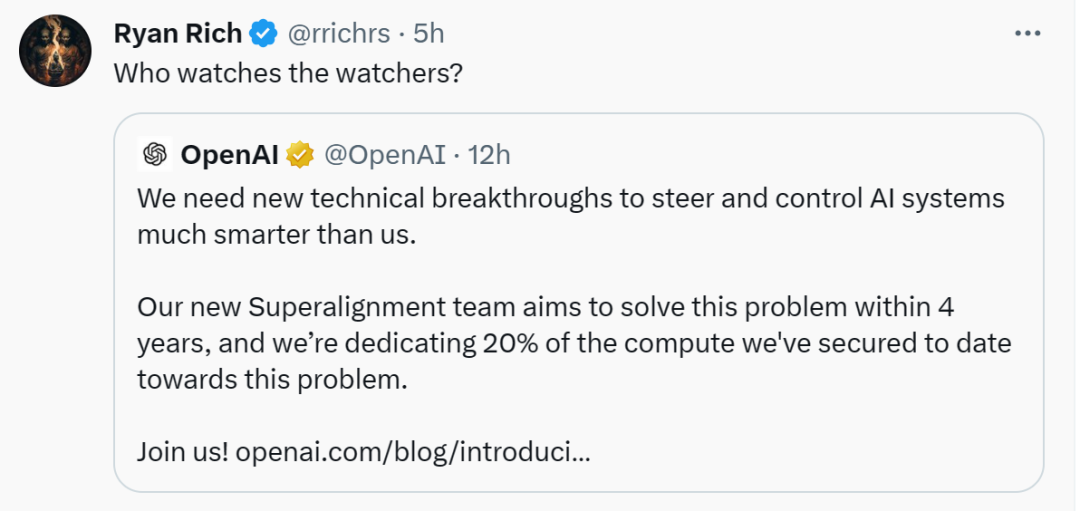
Task: Open the three-dot more options menu
Action: (x=1028, y=33)
